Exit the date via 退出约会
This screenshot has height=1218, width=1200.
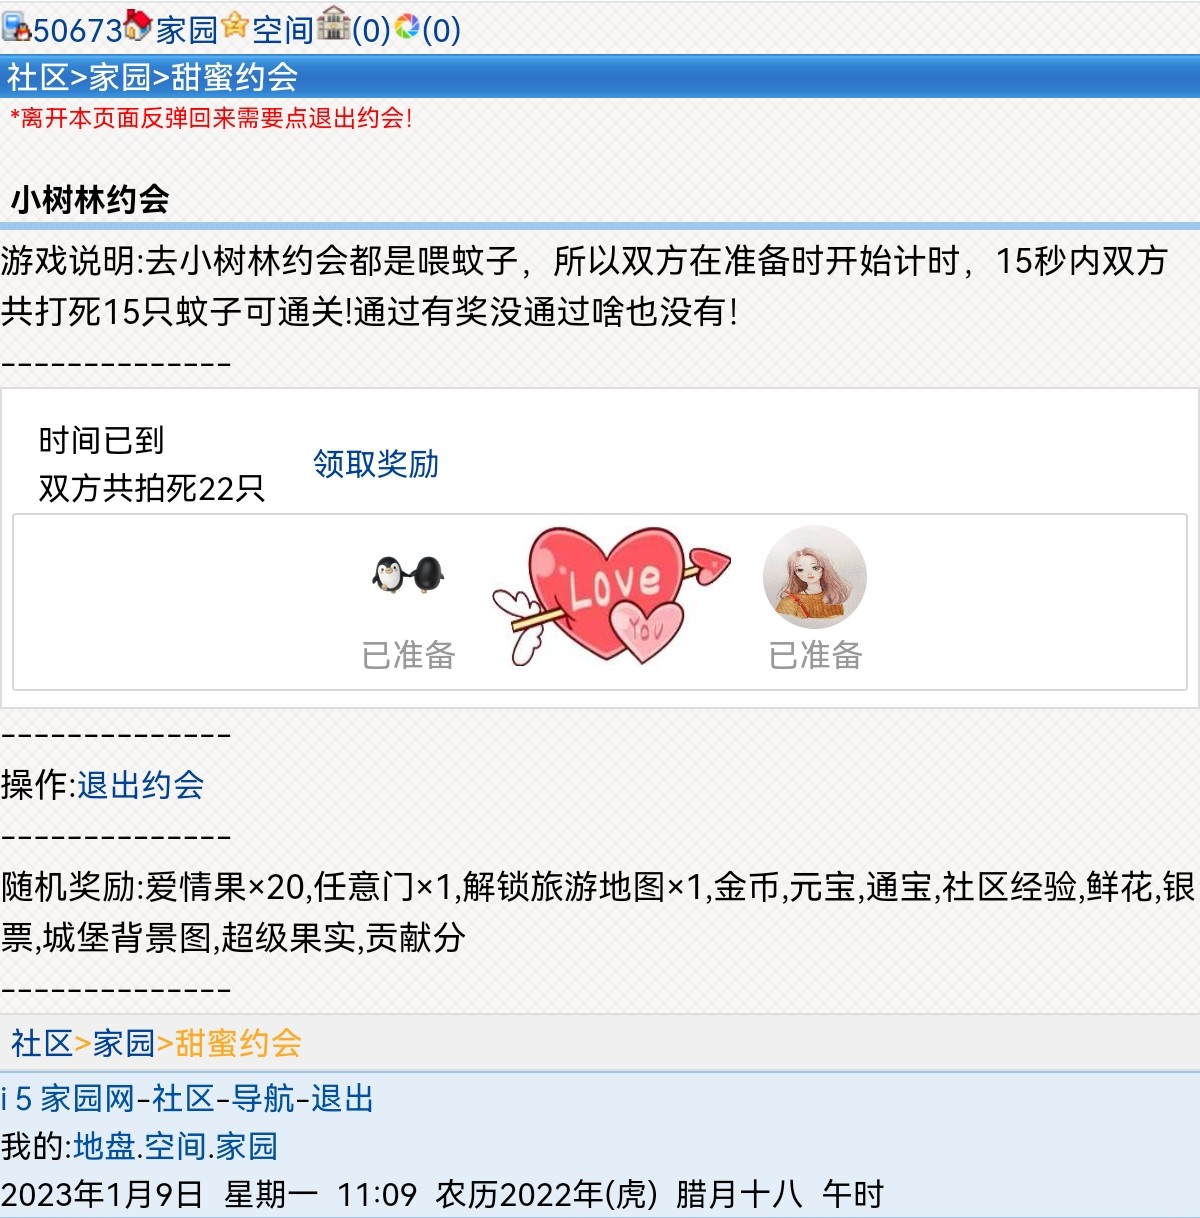click(141, 785)
